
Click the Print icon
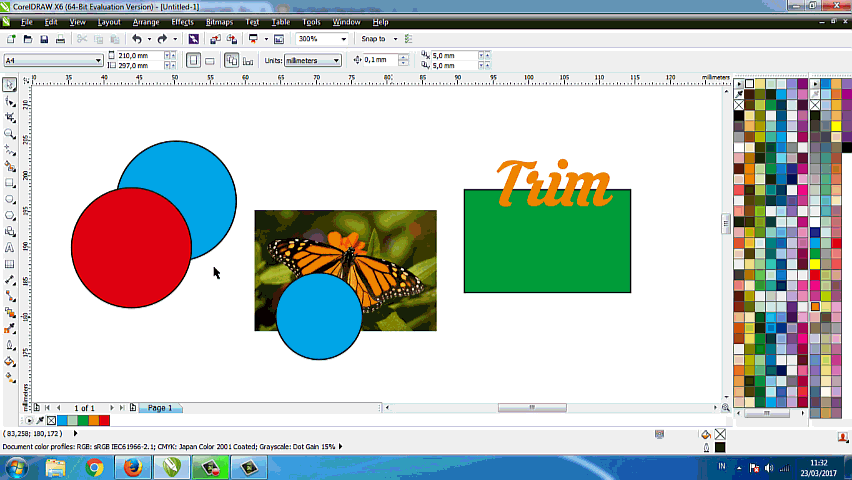point(60,39)
